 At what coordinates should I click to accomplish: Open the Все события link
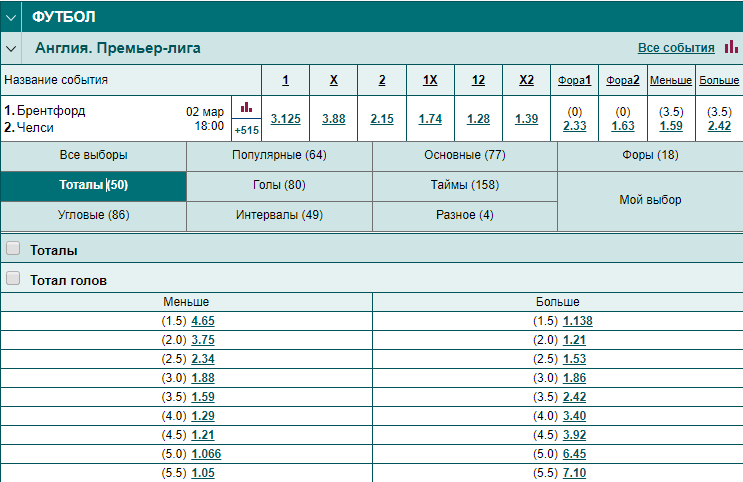(676, 48)
